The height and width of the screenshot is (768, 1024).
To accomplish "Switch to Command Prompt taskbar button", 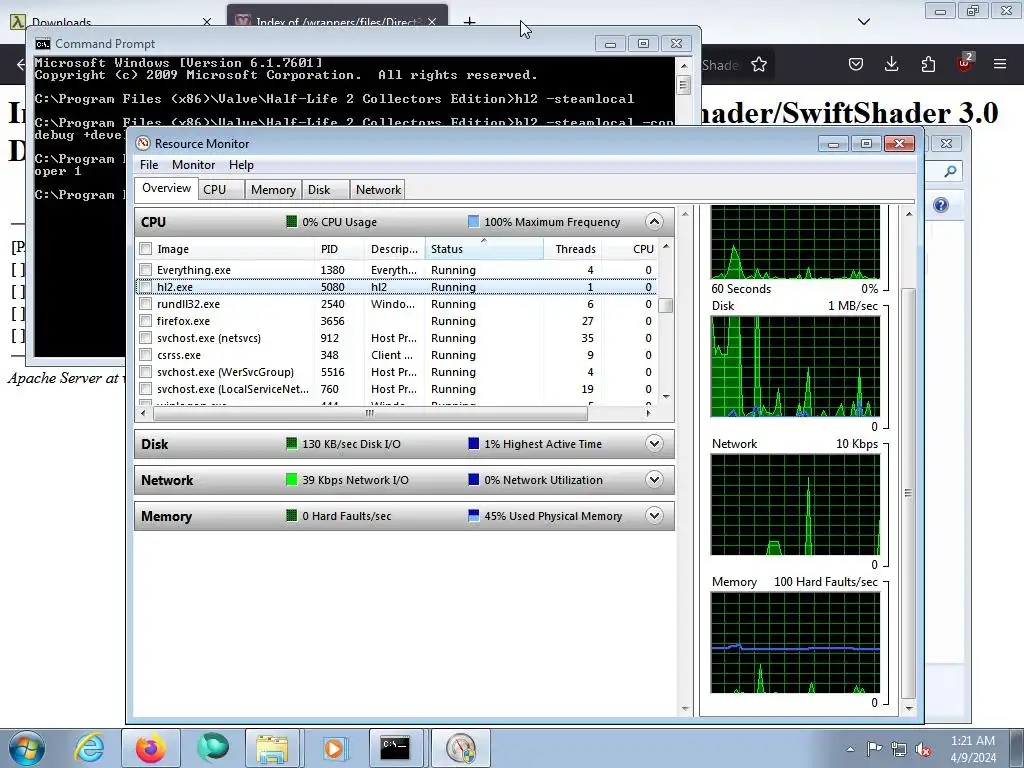I will click(x=396, y=748).
